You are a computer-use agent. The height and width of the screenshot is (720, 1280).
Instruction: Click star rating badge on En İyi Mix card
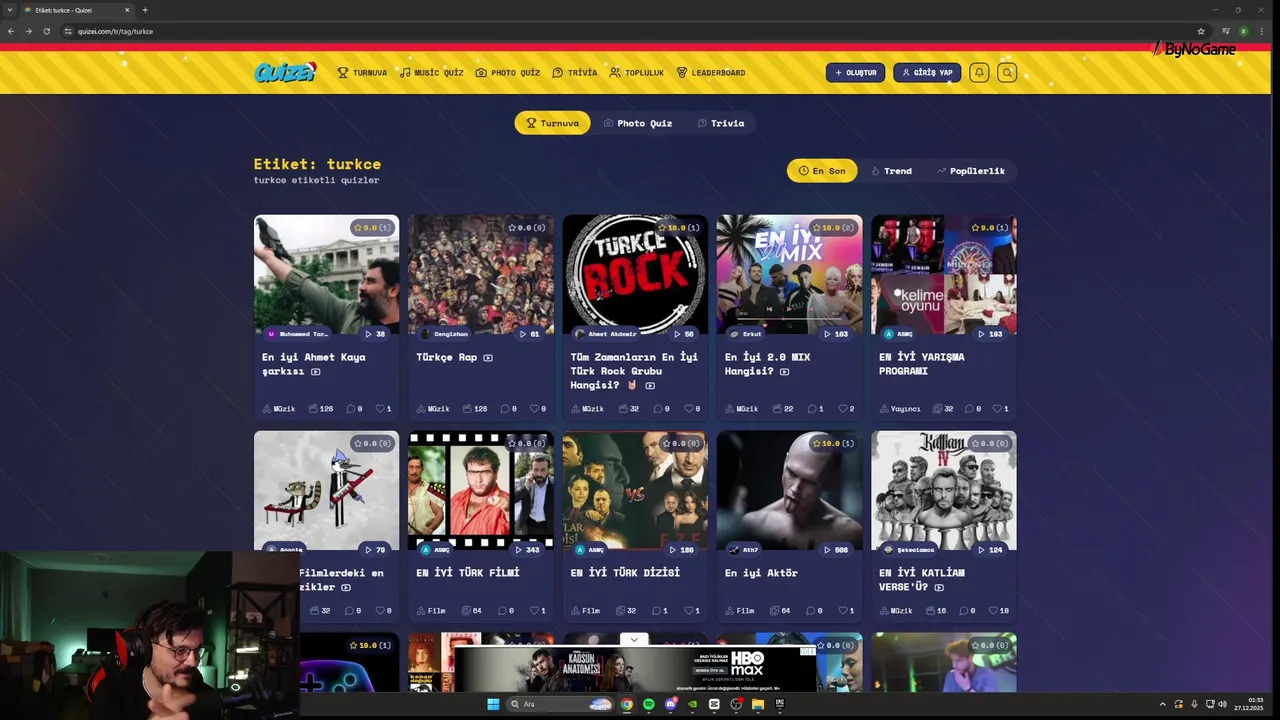tap(835, 228)
